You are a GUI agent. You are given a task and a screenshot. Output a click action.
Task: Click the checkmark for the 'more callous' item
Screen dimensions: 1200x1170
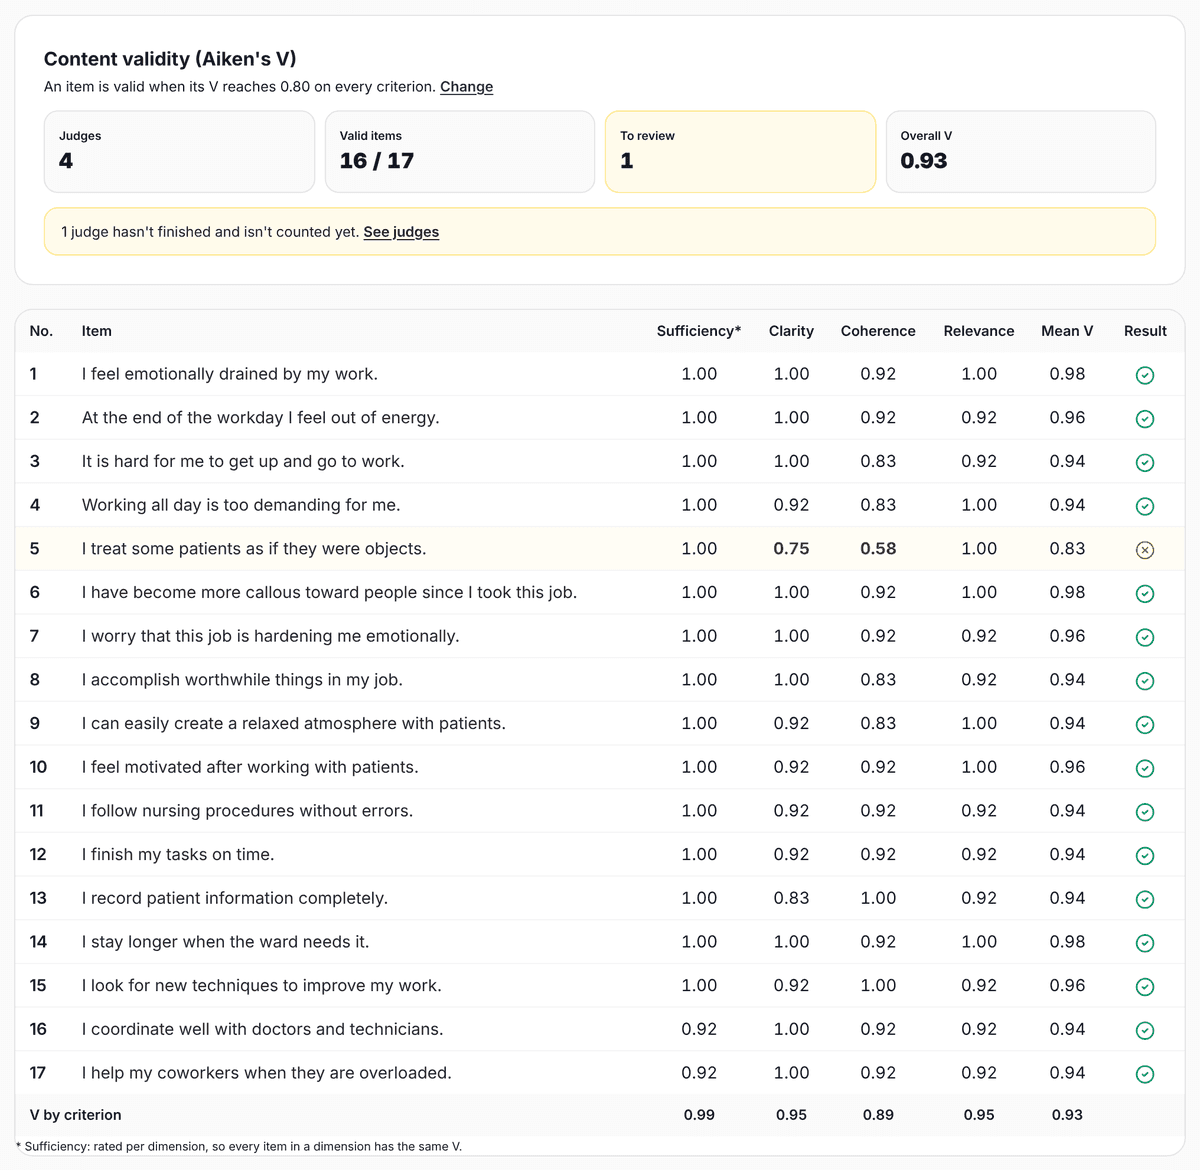[x=1145, y=594]
